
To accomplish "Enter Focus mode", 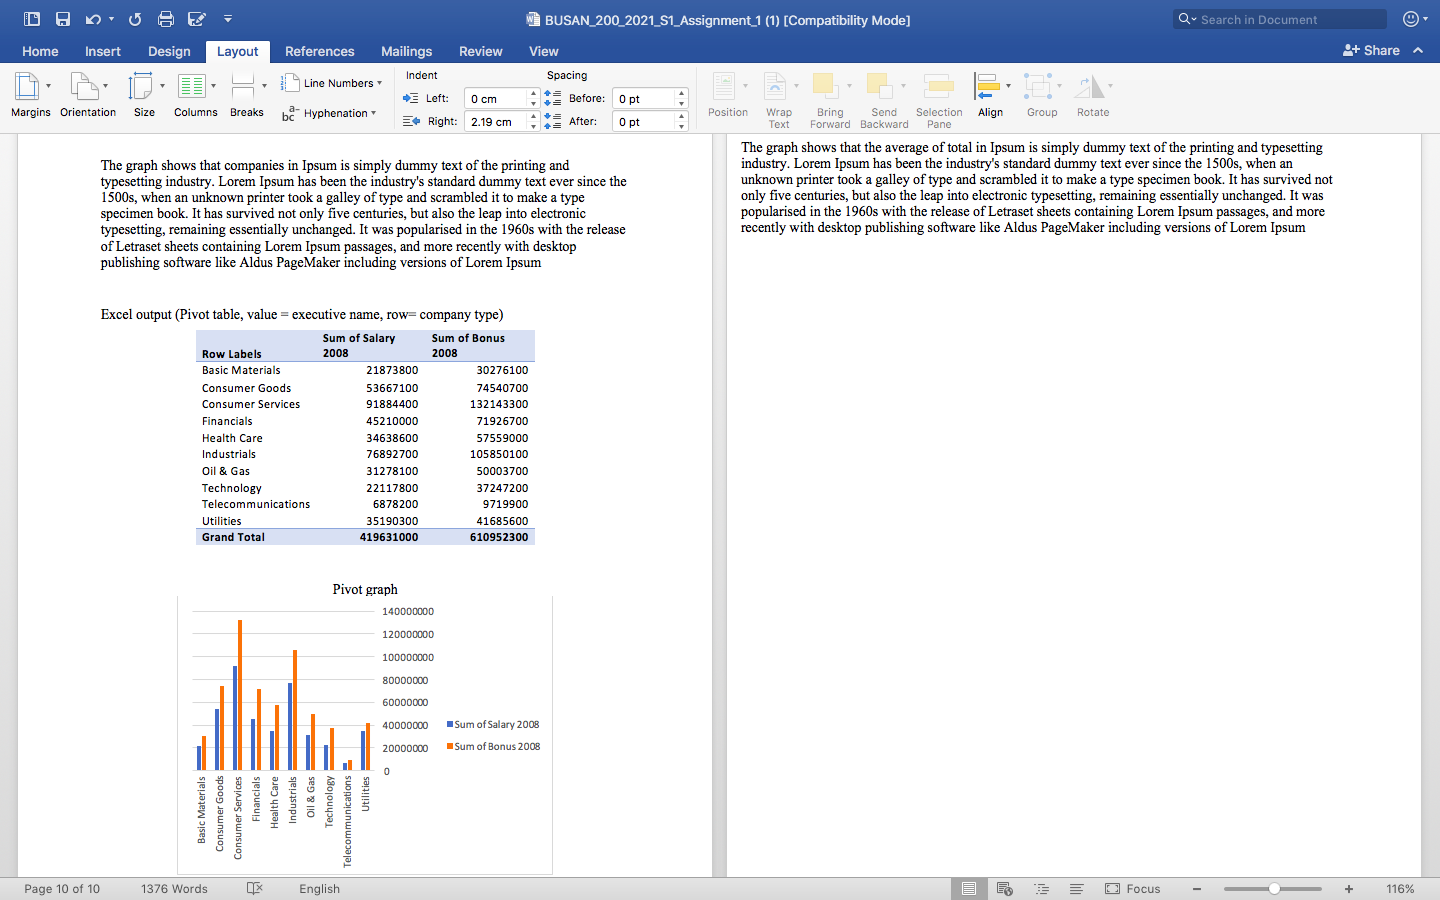I will (x=1133, y=888).
